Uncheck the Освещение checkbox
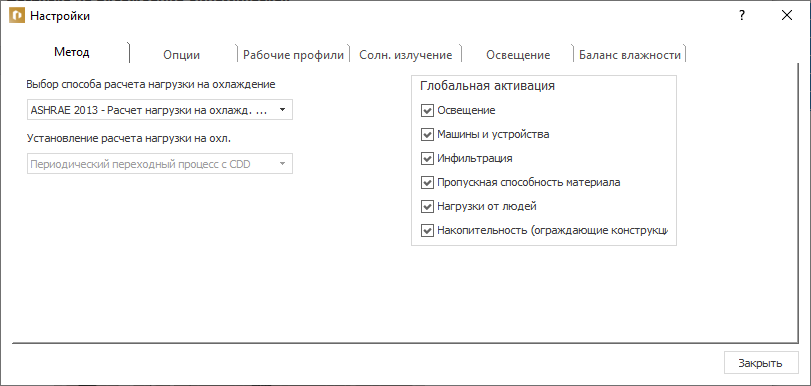The image size is (811, 386). pos(427,110)
